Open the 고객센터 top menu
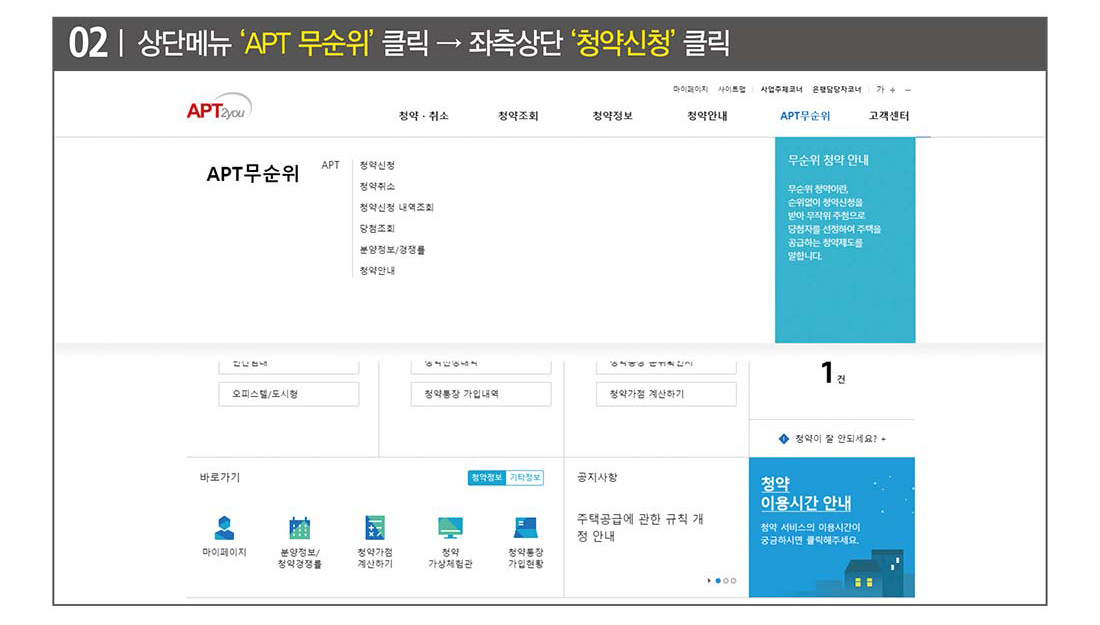 889,116
